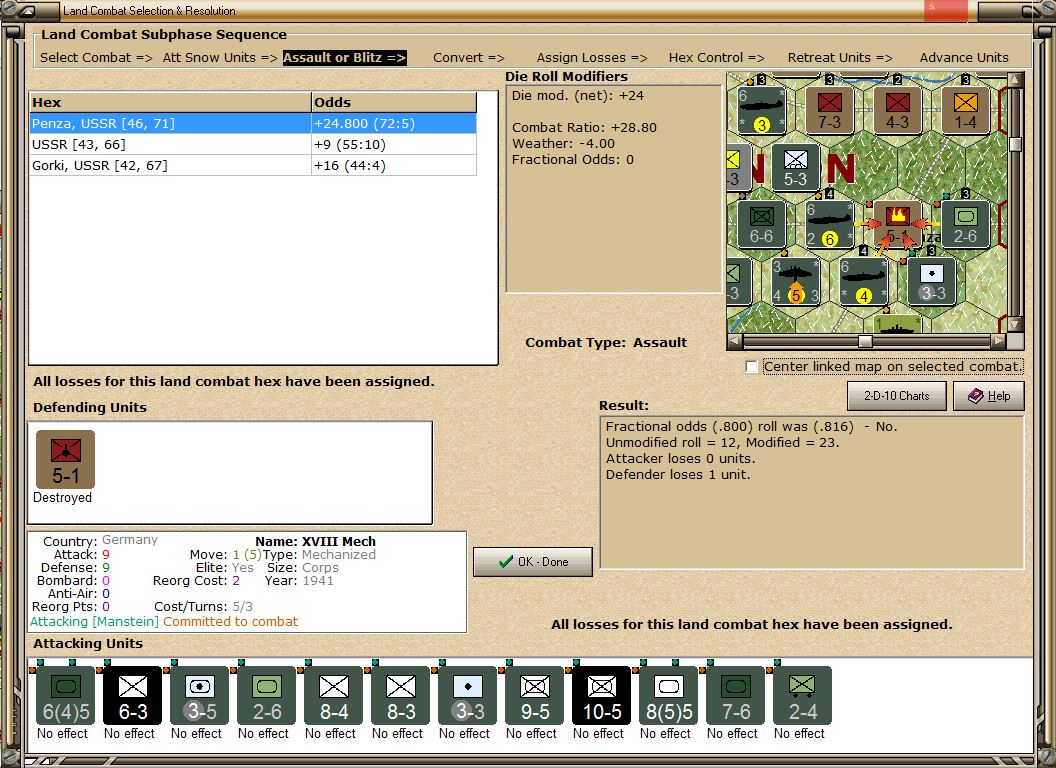
Task: Click the Assign Losses subphase label
Action: click(592, 58)
